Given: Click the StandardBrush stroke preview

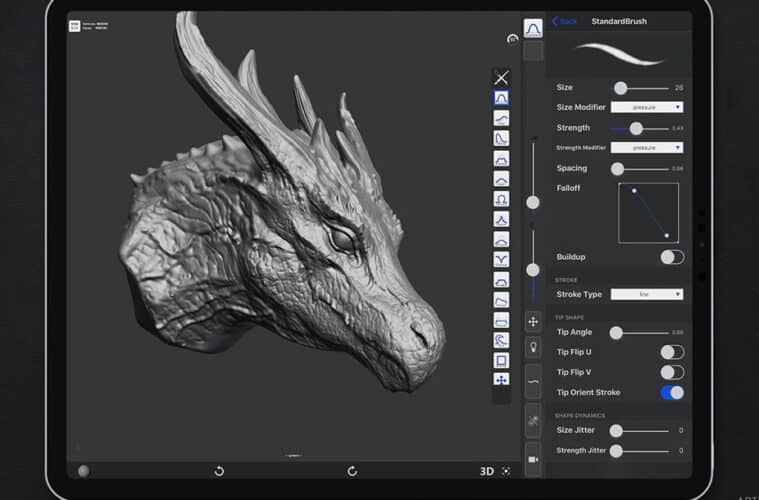Looking at the screenshot, I should (x=620, y=53).
